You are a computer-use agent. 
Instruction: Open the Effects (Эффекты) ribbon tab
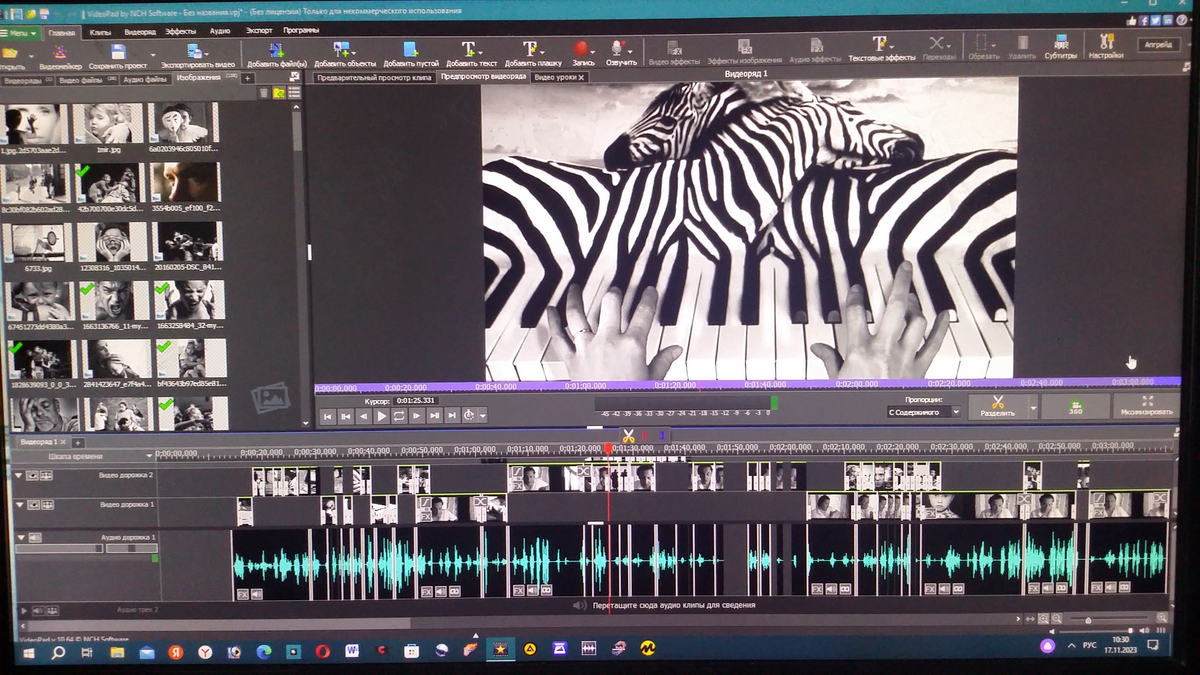tap(180, 32)
